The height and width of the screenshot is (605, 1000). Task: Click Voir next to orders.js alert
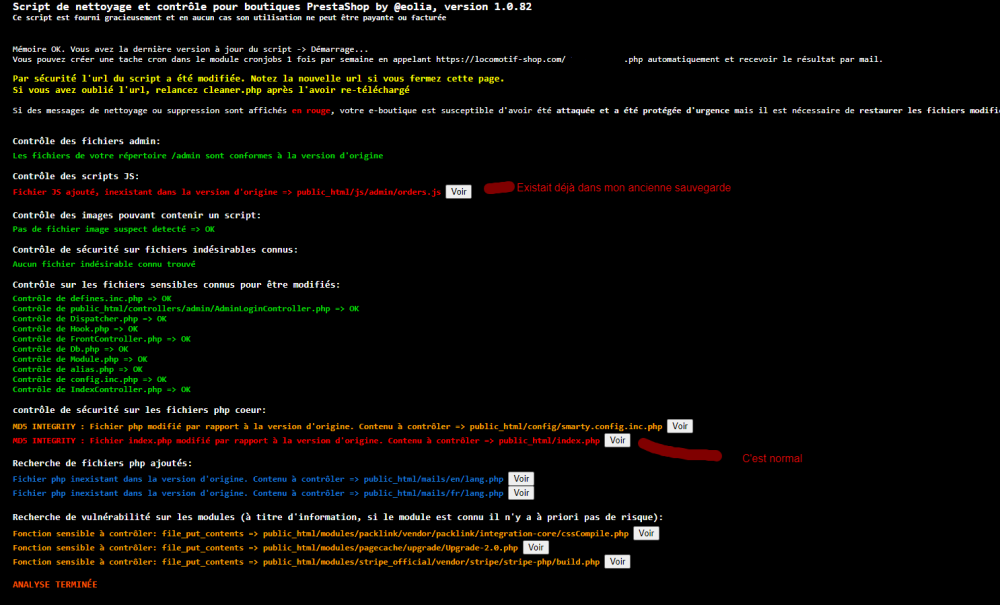pyautogui.click(x=458, y=191)
